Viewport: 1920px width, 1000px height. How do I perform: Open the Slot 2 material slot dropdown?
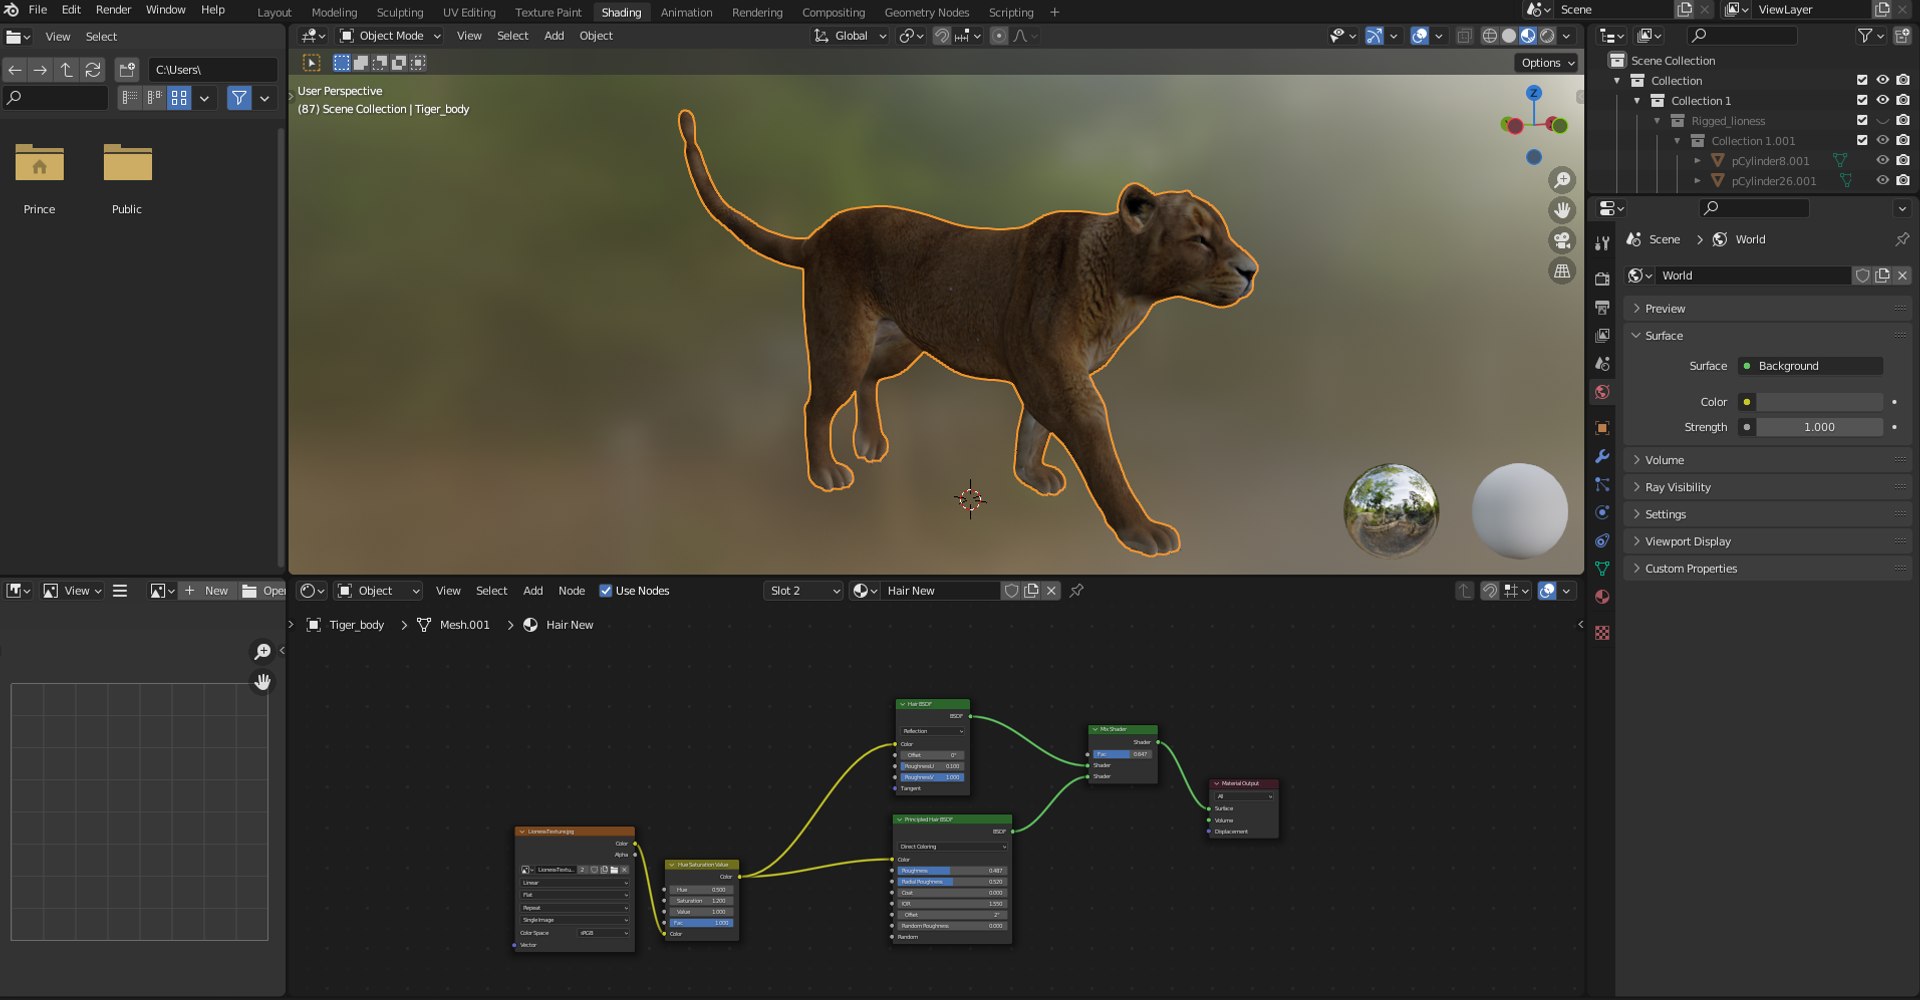click(x=804, y=591)
